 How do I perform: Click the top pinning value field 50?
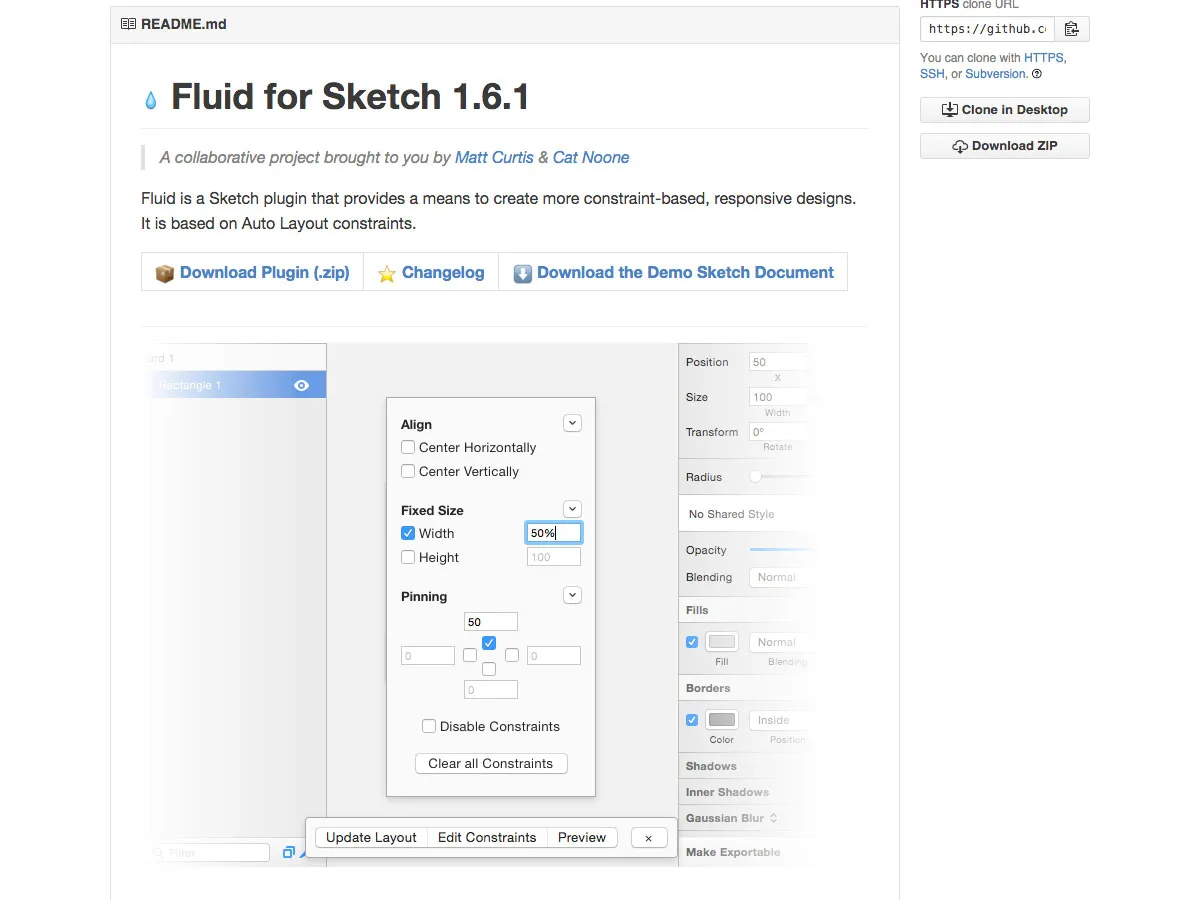click(x=491, y=622)
